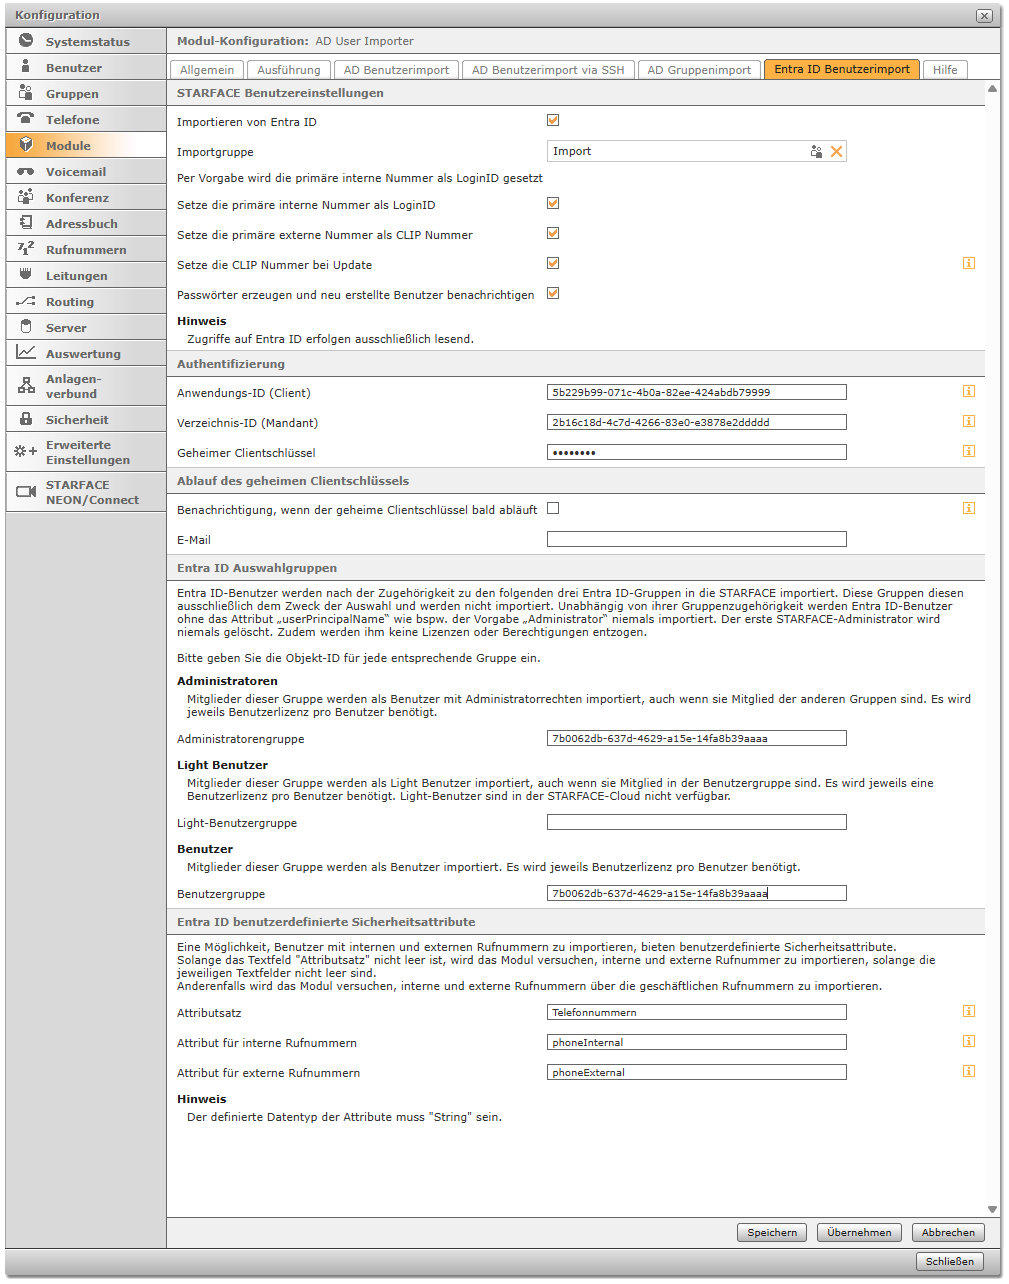Open info icon for Anwendungs-ID (Client)
Image resolution: width=1009 pixels, height=1284 pixels.
click(968, 392)
